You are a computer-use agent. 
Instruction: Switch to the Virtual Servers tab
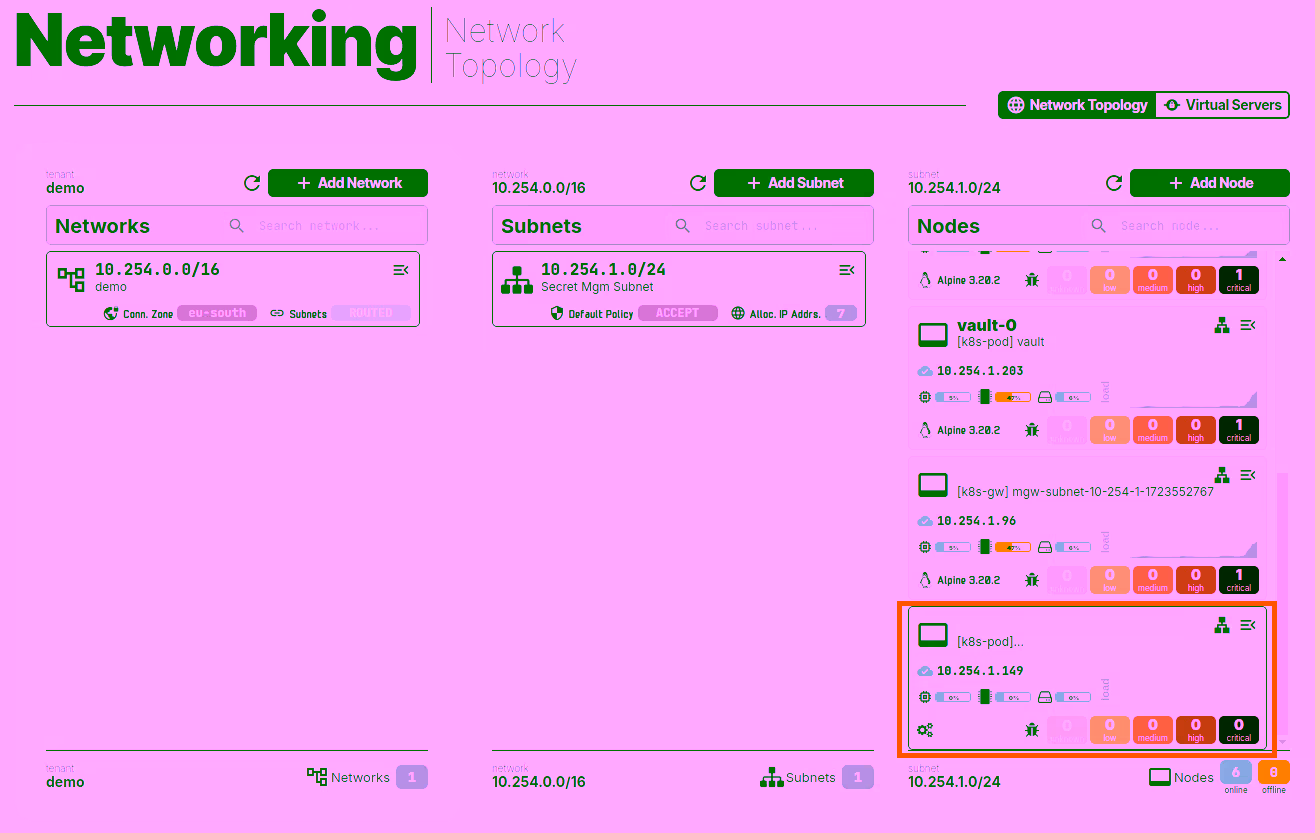click(x=1222, y=104)
